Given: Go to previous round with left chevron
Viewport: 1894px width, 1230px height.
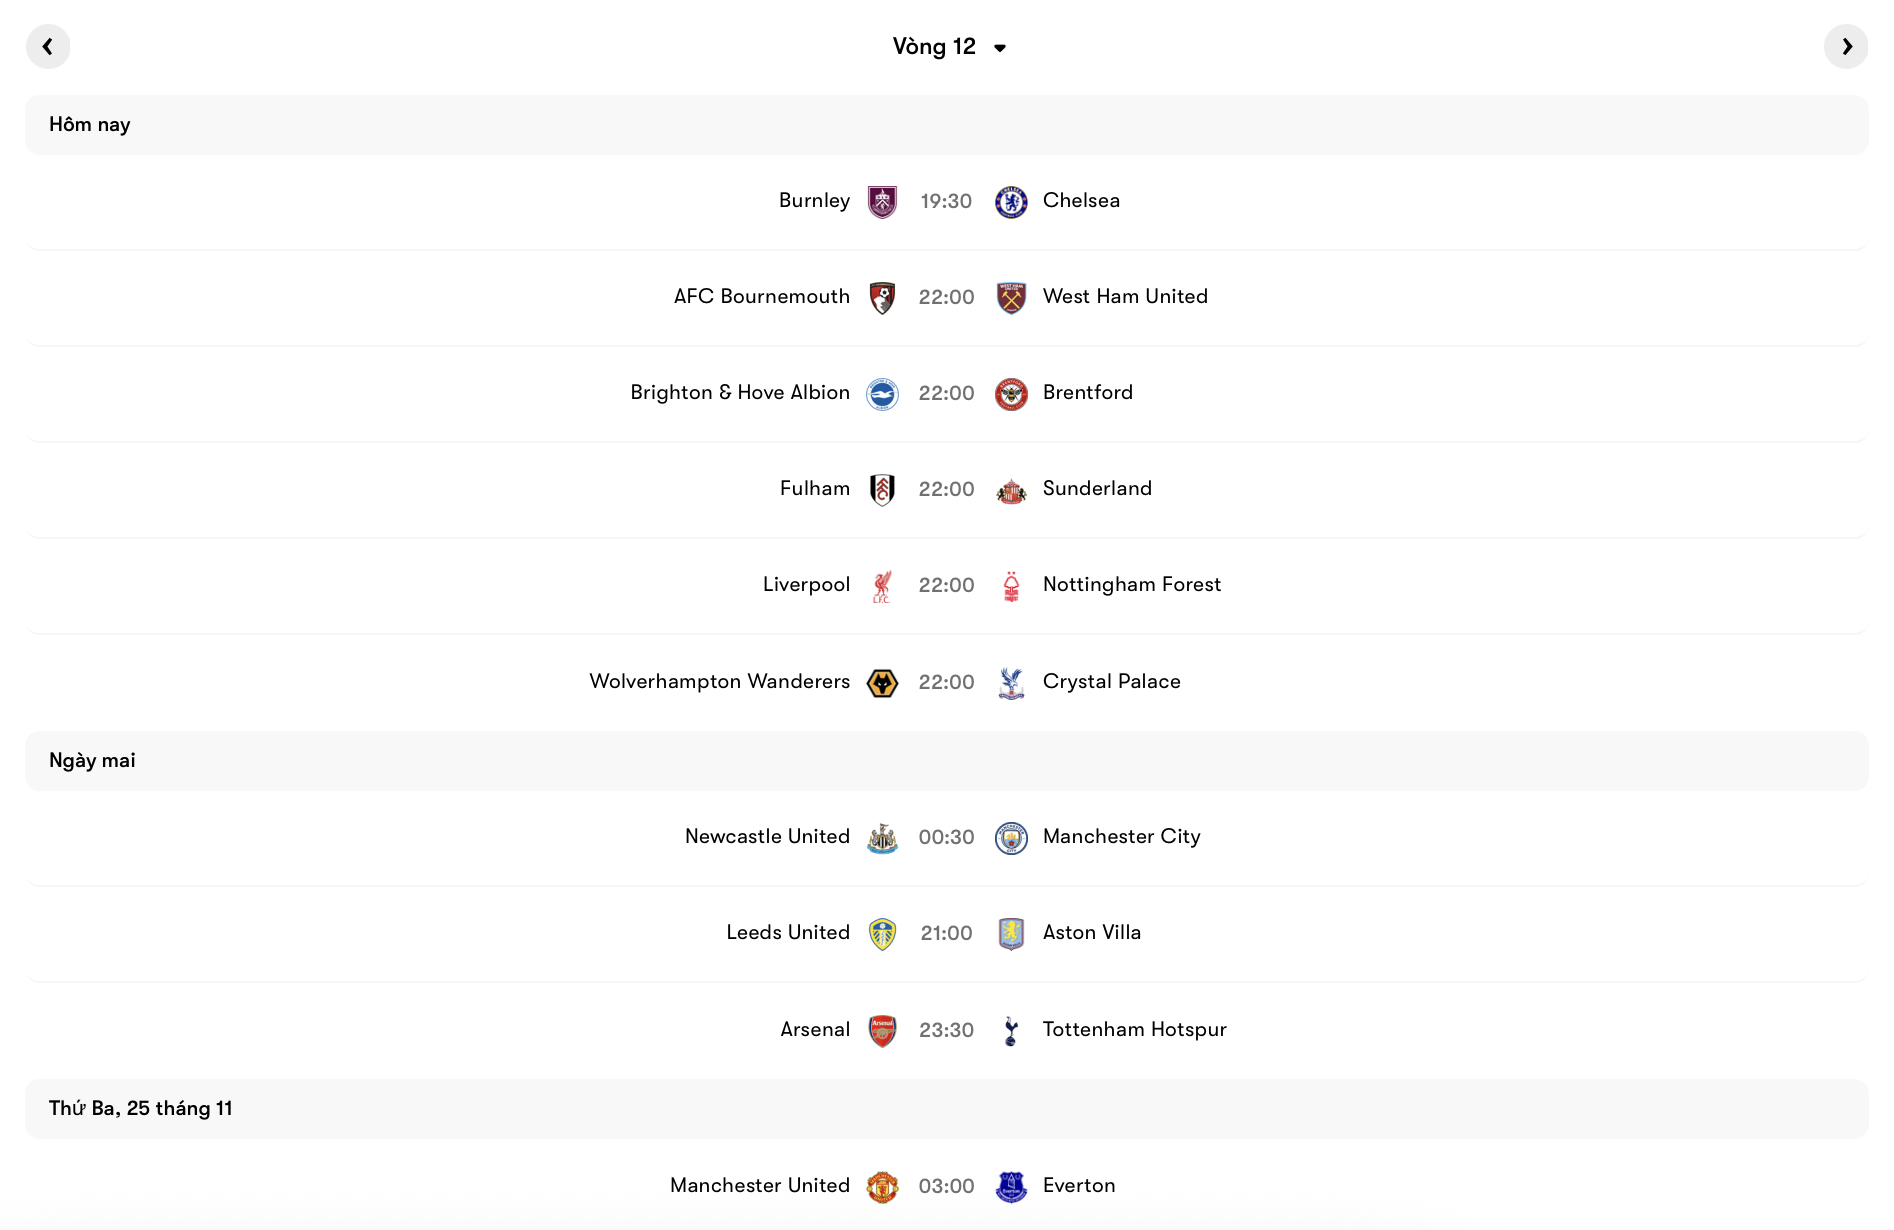Looking at the screenshot, I should pos(48,46).
